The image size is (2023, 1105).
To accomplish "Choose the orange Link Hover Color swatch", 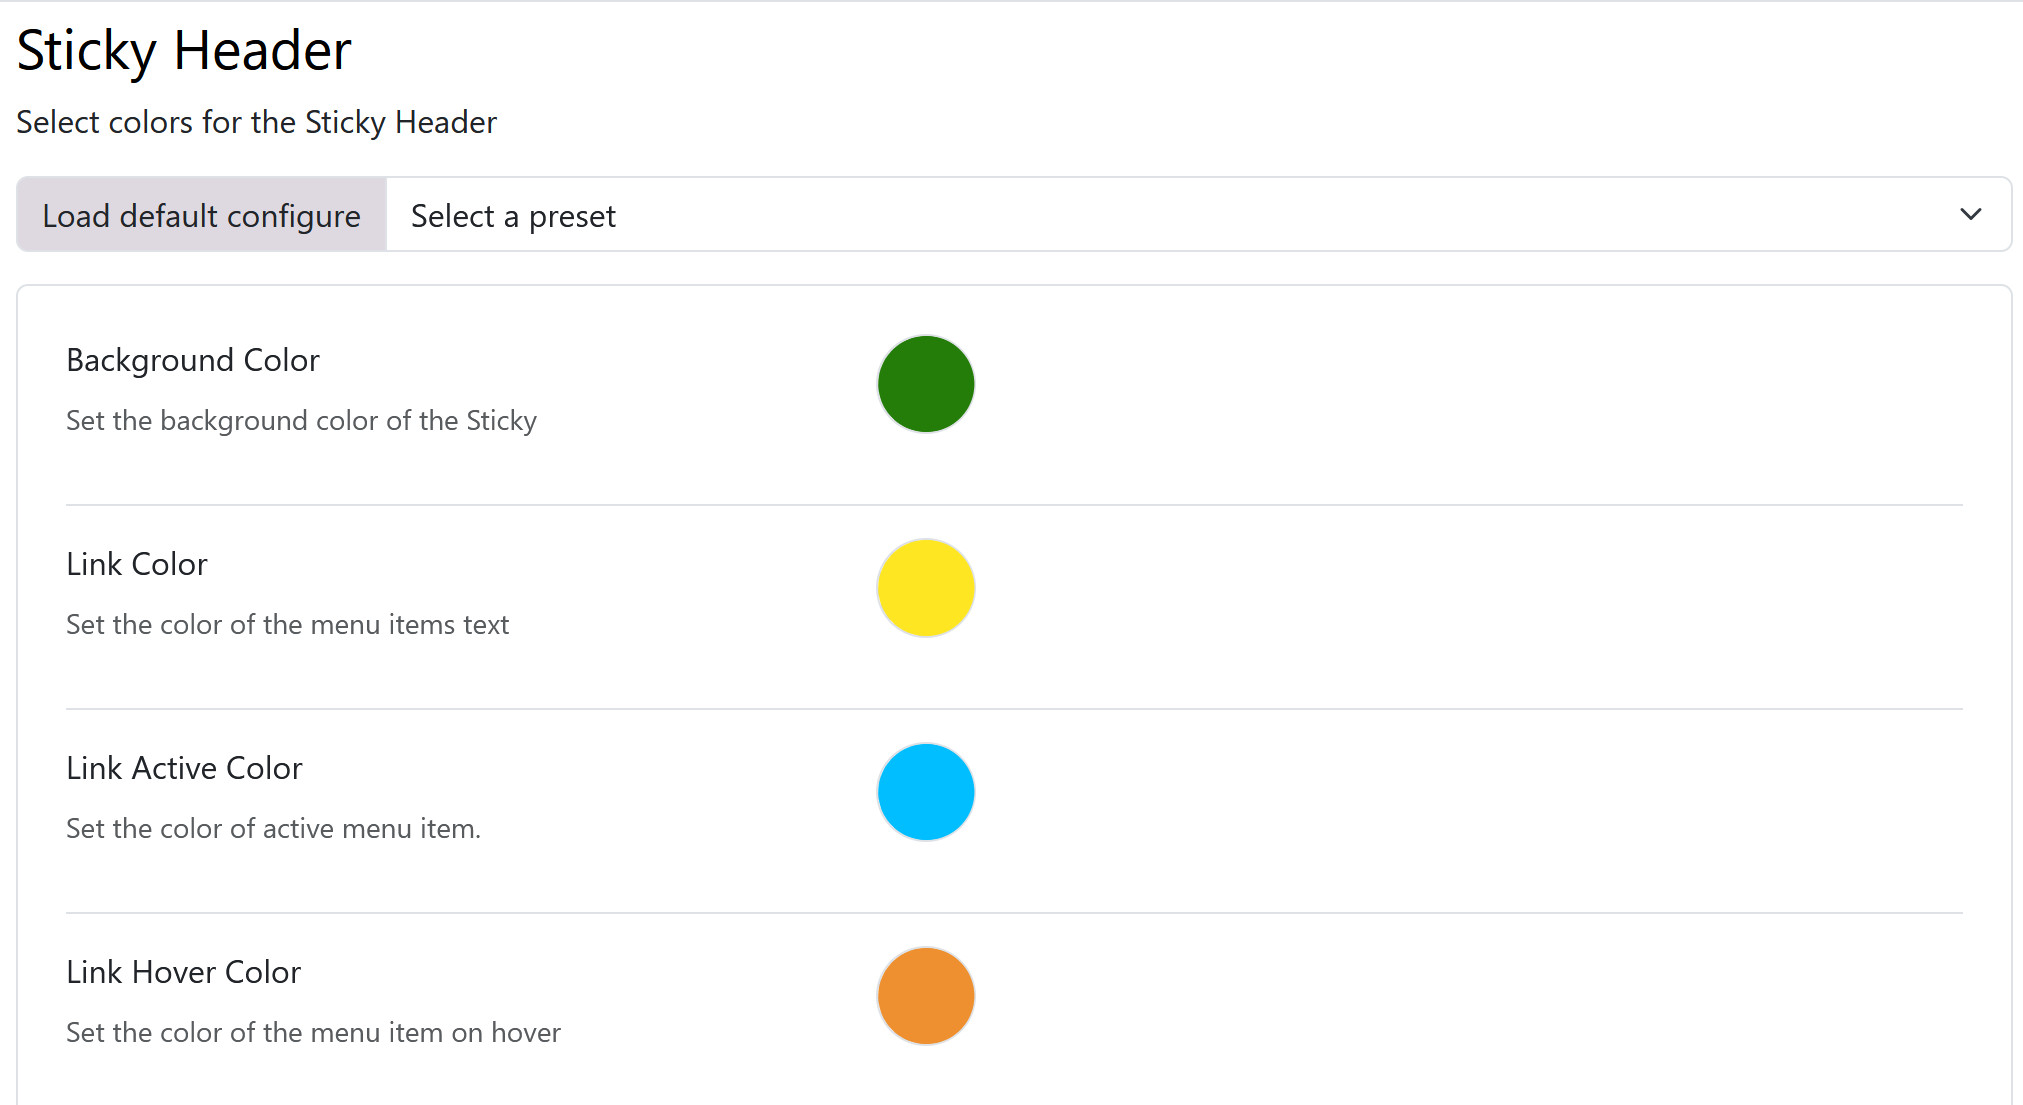I will click(926, 996).
